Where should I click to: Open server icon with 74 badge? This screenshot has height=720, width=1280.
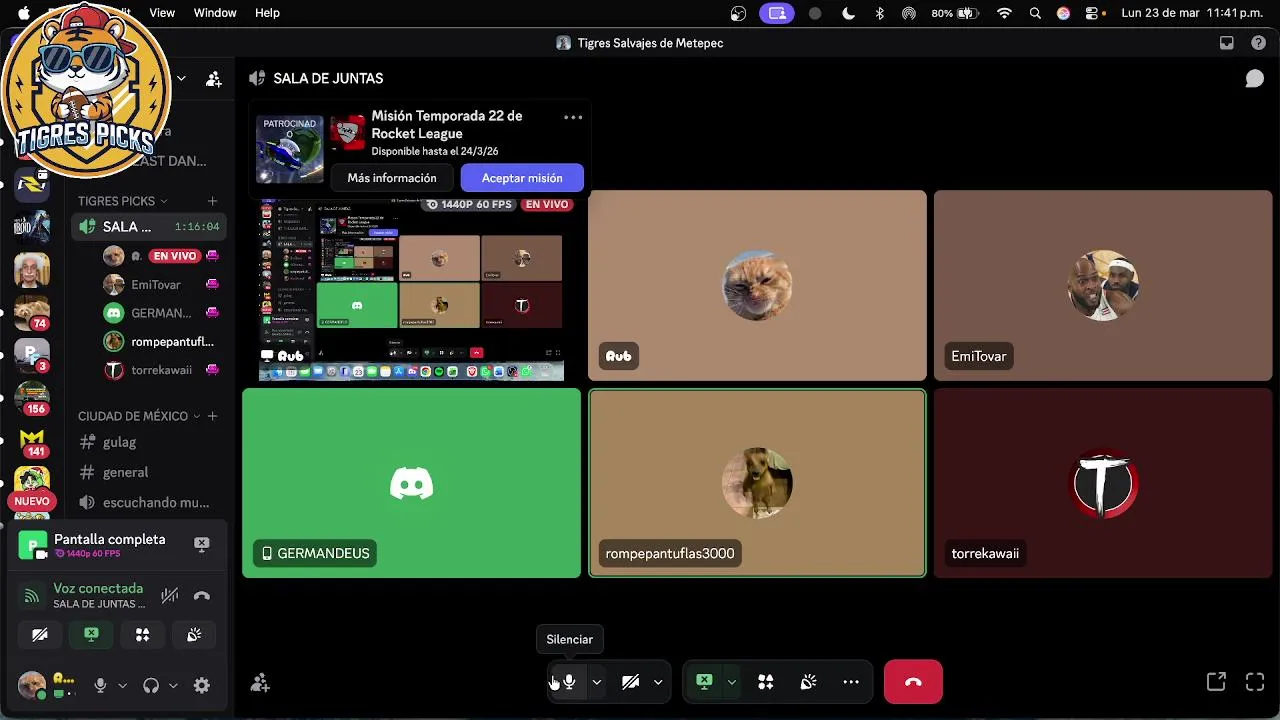[32, 313]
